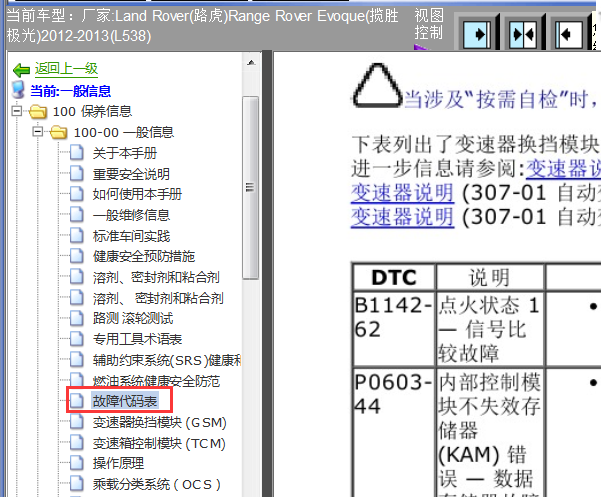The width and height of the screenshot is (601, 497).
Task: Follow the second 变速器说明 hyperlink
Action: click(402, 217)
